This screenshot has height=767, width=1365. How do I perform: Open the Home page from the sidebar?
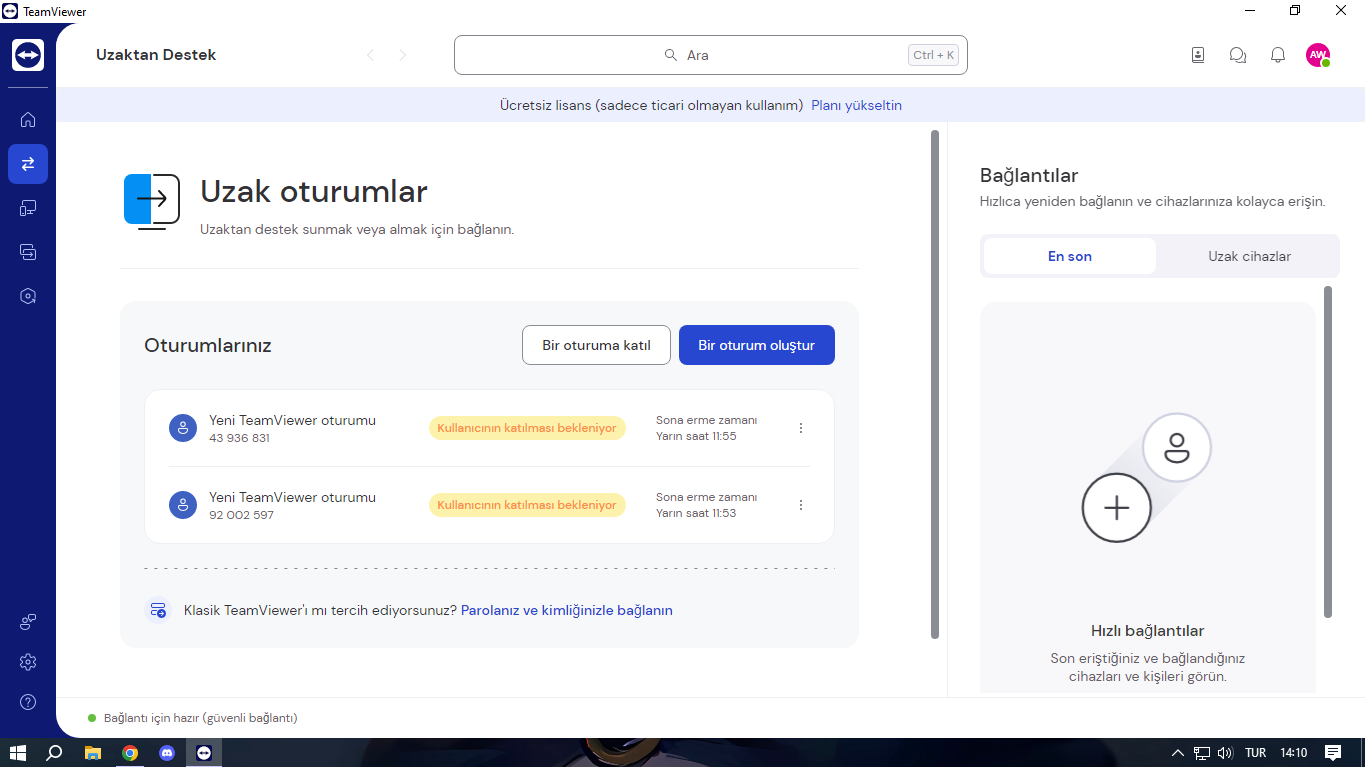click(x=28, y=119)
